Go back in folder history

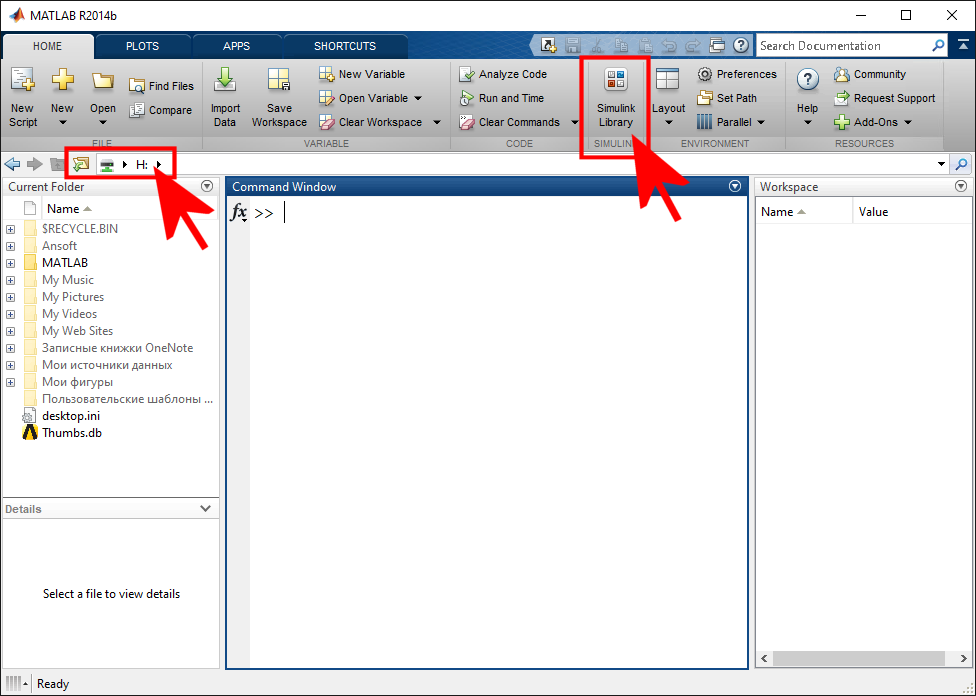pos(12,164)
